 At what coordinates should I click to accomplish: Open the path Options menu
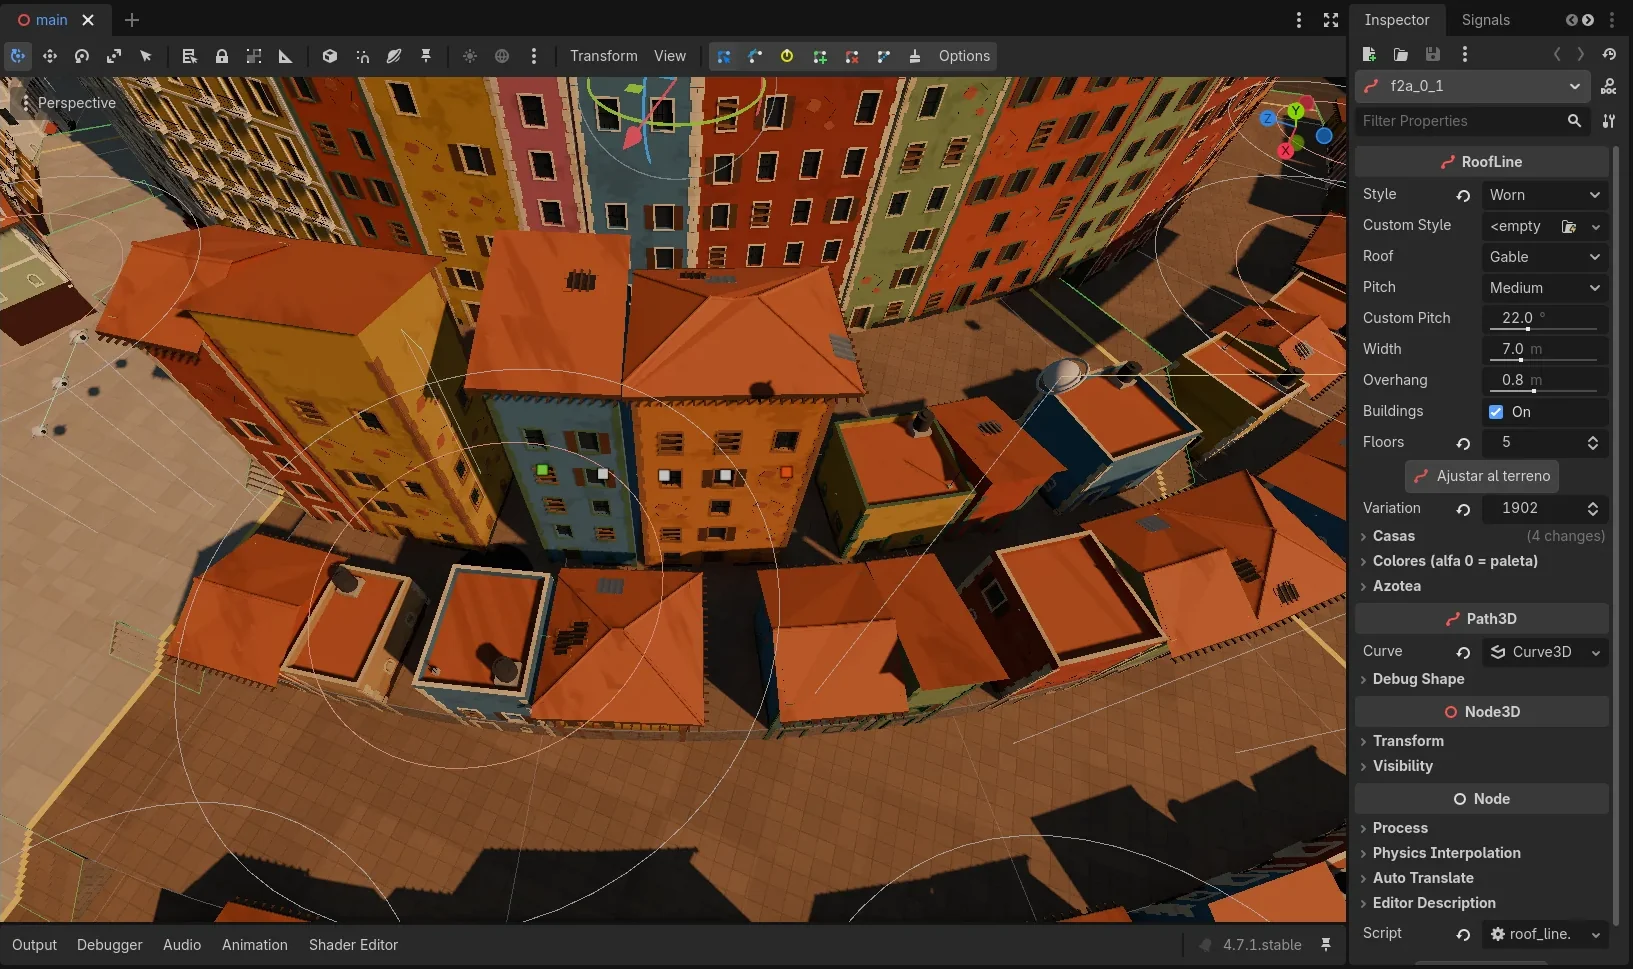coord(964,56)
